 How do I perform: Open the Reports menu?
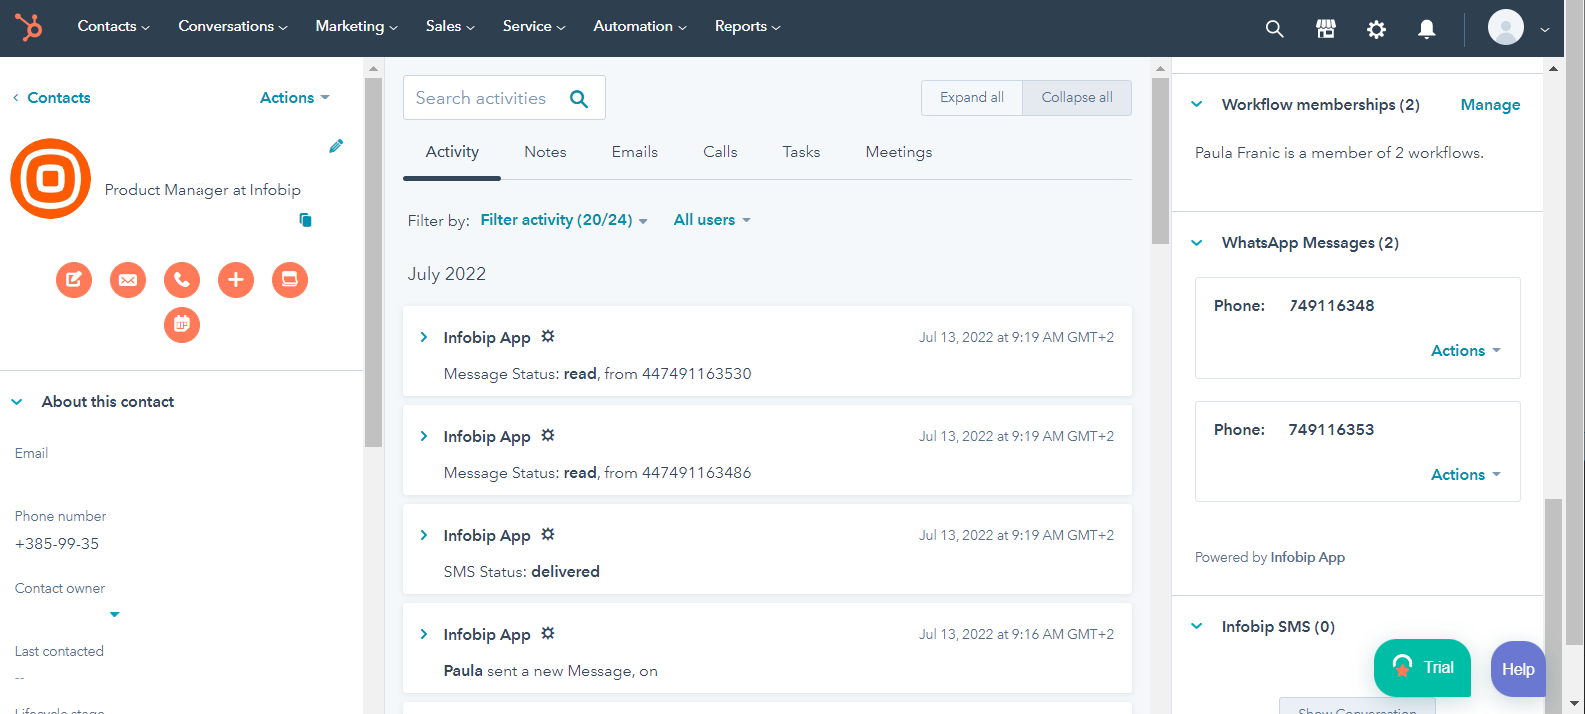click(747, 27)
